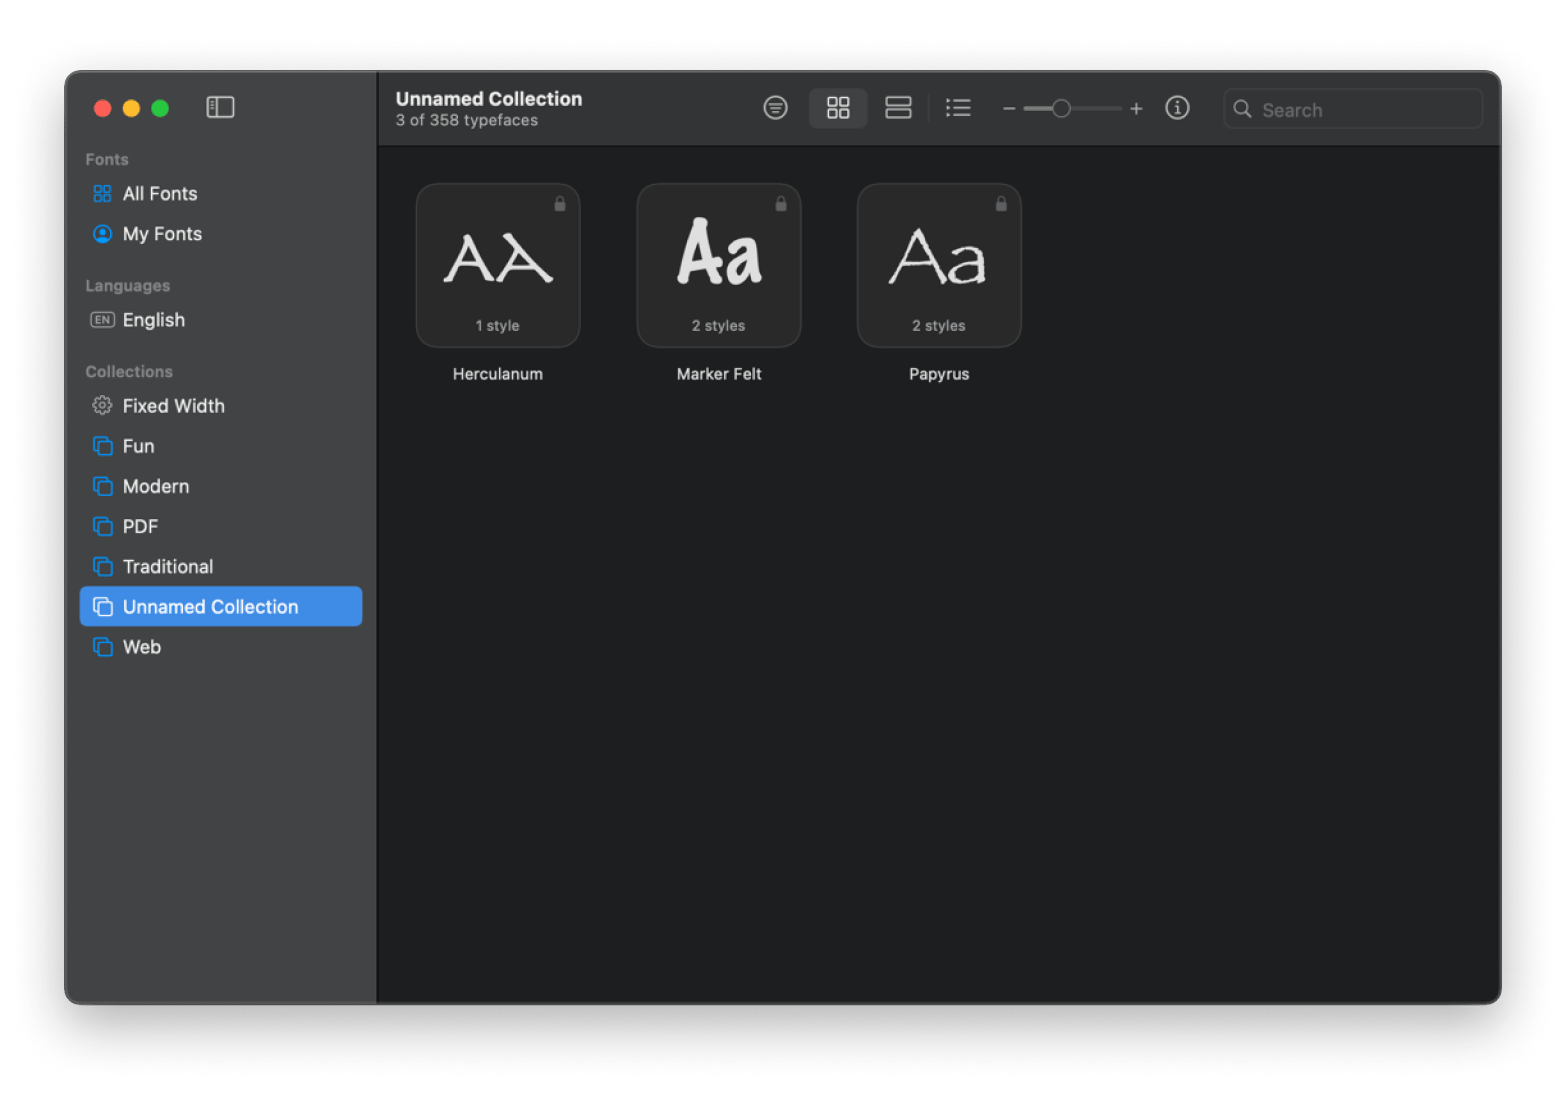Screen dimensions: 1560x1098
Task: Select the Traditional collection
Action: [x=167, y=567]
